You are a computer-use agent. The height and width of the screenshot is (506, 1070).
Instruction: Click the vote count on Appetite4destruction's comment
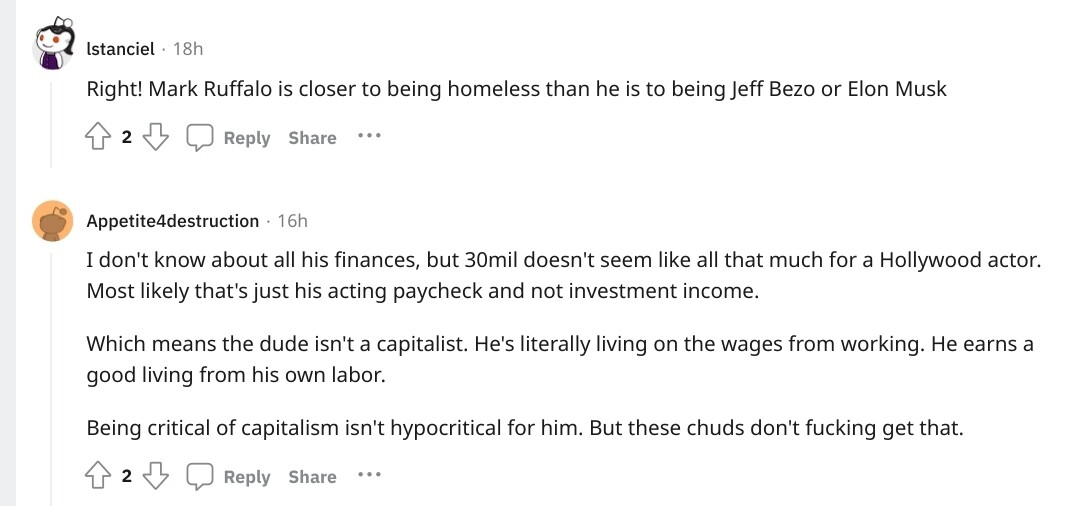127,477
